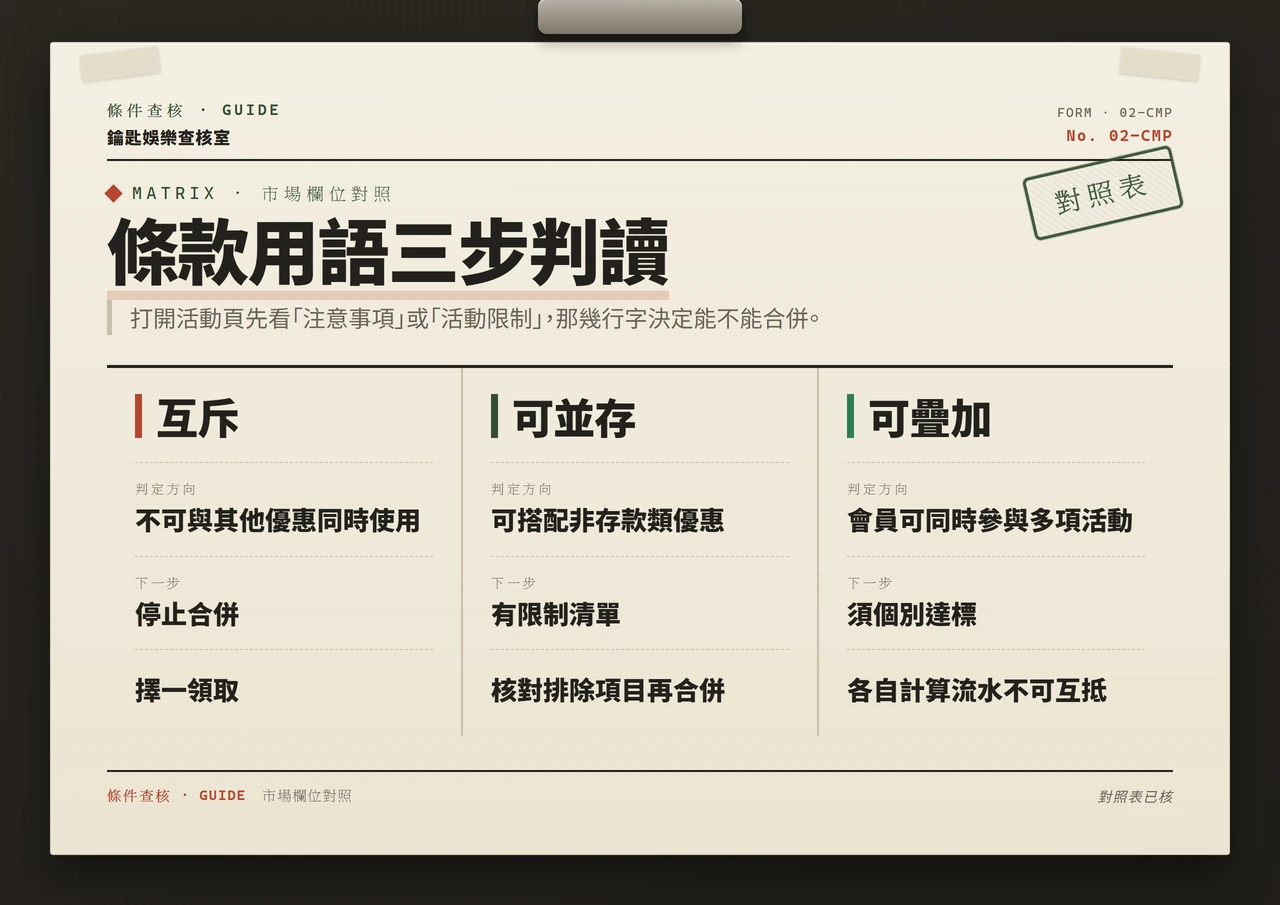Click the text 有限制清單
Screen dimensions: 1280x905
click(x=556, y=614)
